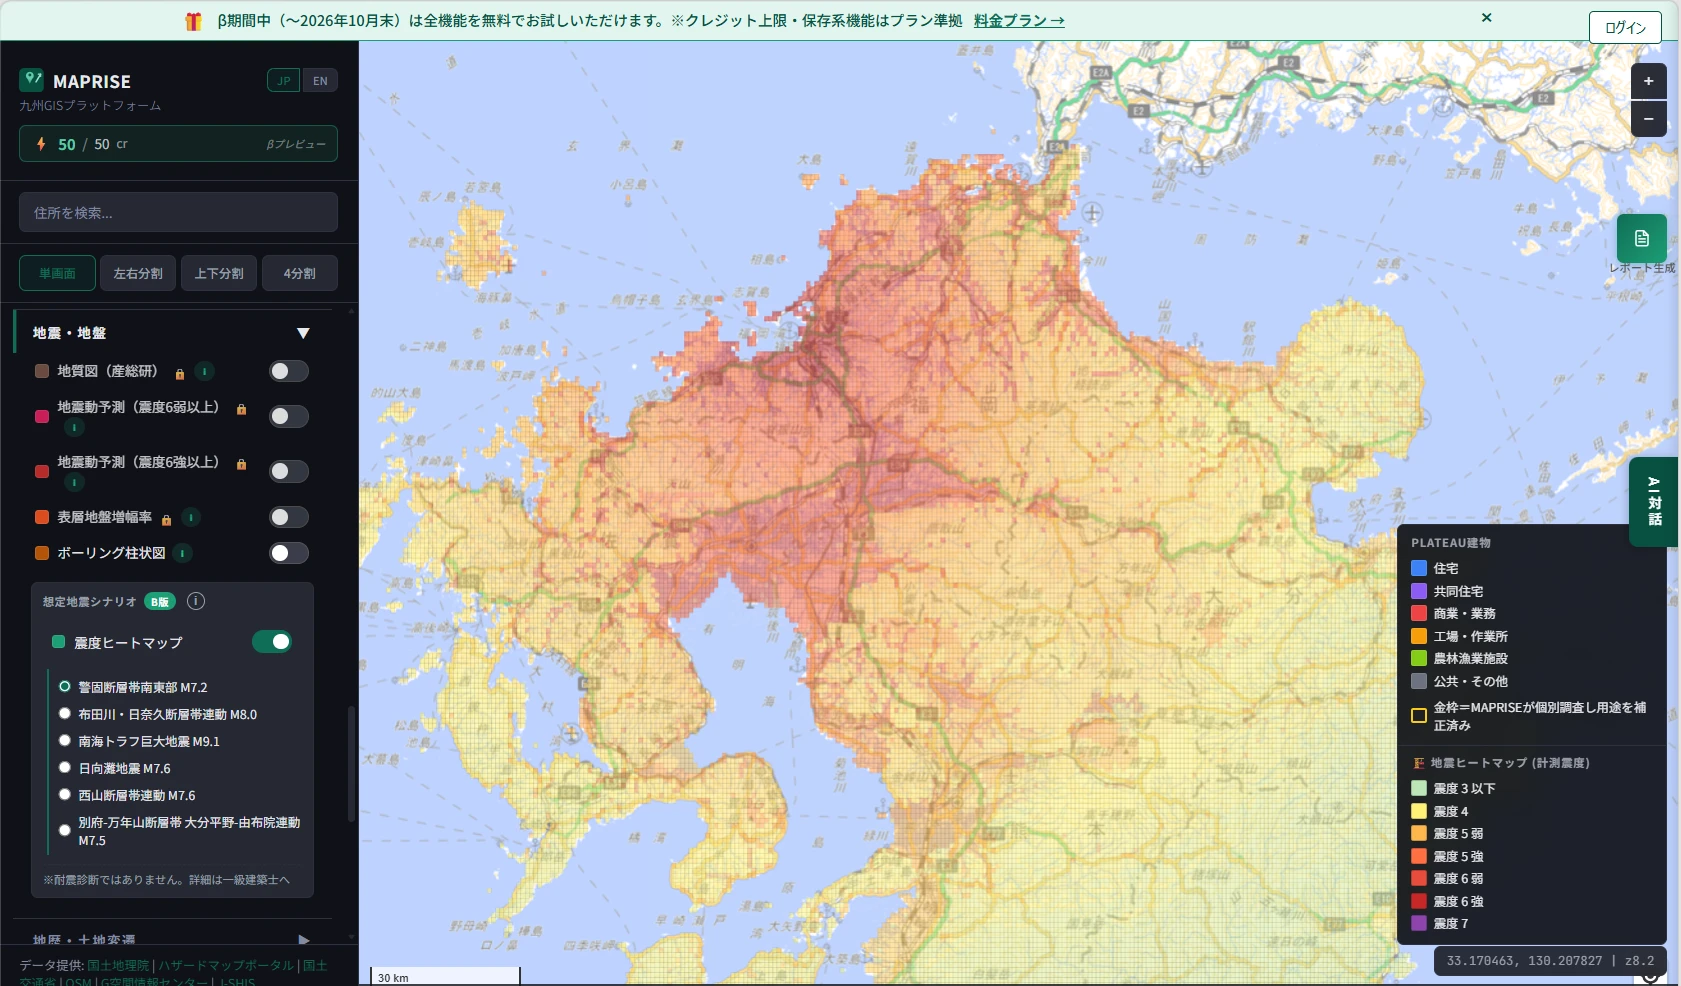This screenshot has width=1681, height=986.
Task: Click the 30 km scale bar
Action: pos(445,976)
